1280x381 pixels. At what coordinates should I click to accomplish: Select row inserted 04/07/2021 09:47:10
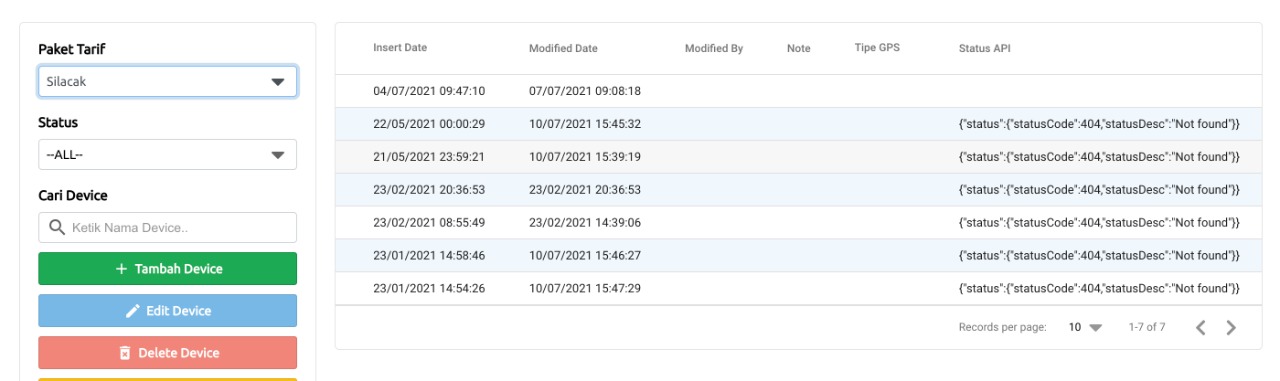tap(798, 91)
